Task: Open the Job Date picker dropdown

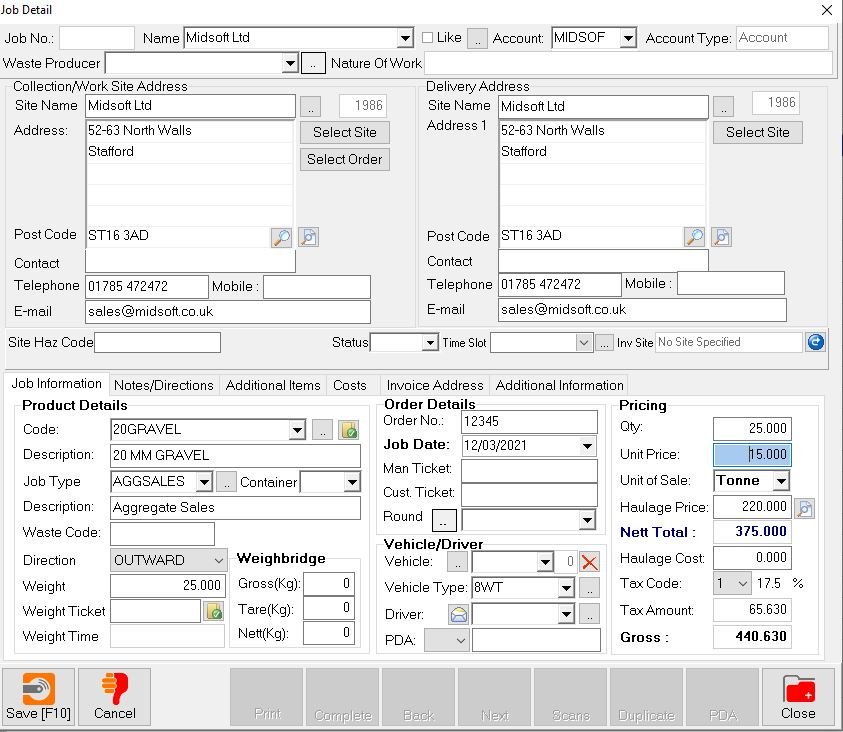Action: pyautogui.click(x=587, y=446)
